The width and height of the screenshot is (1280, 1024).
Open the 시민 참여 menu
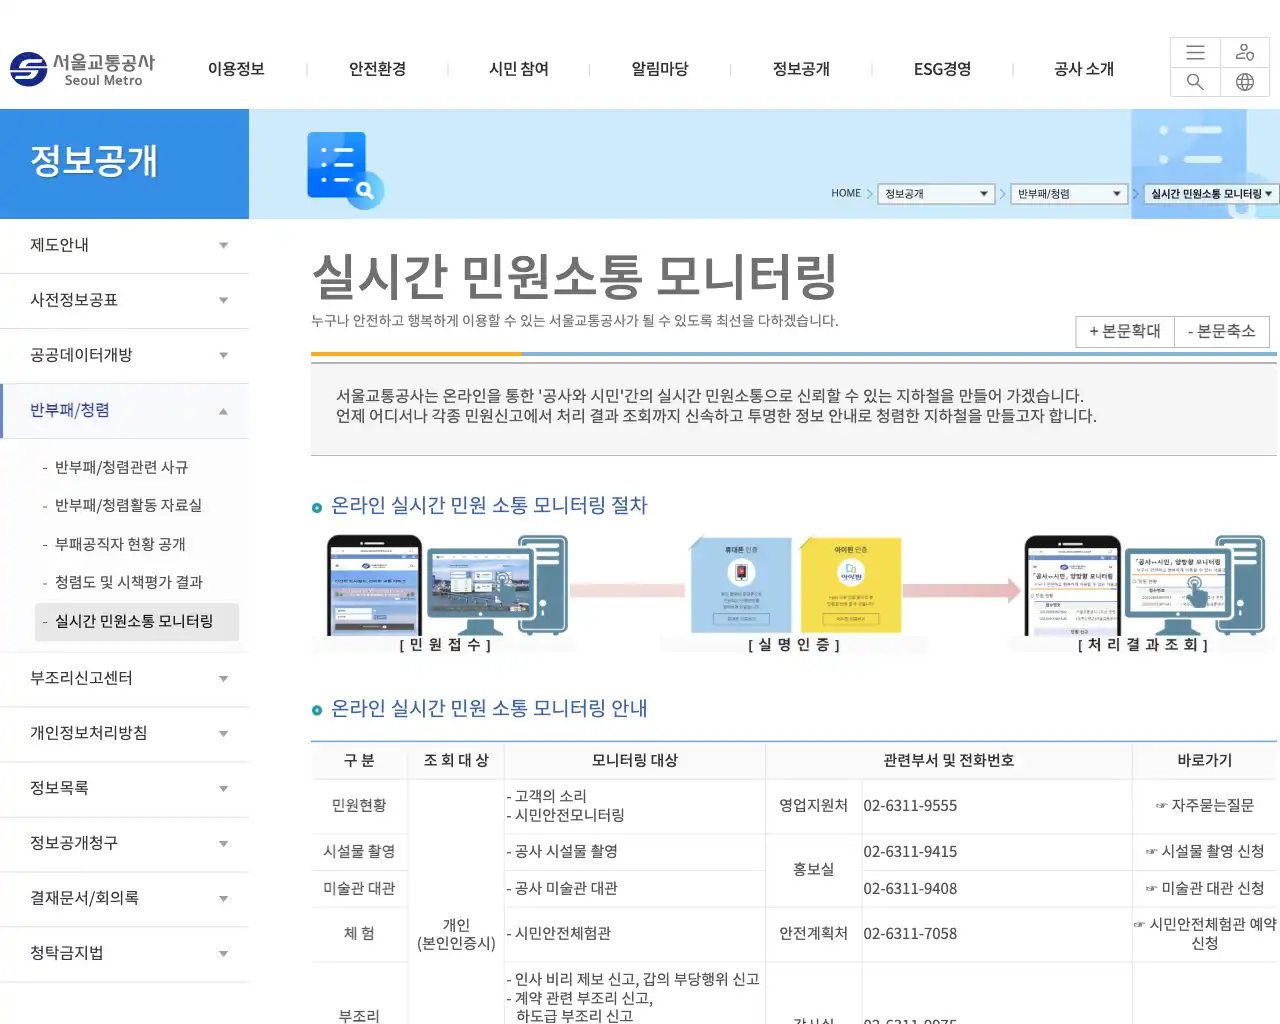pyautogui.click(x=519, y=69)
